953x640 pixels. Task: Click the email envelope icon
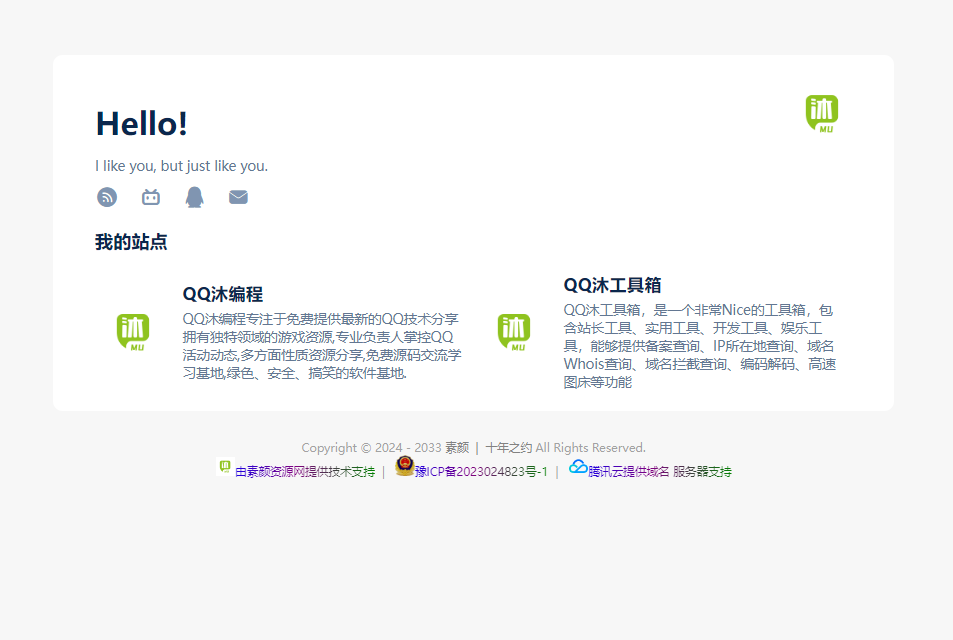238,197
